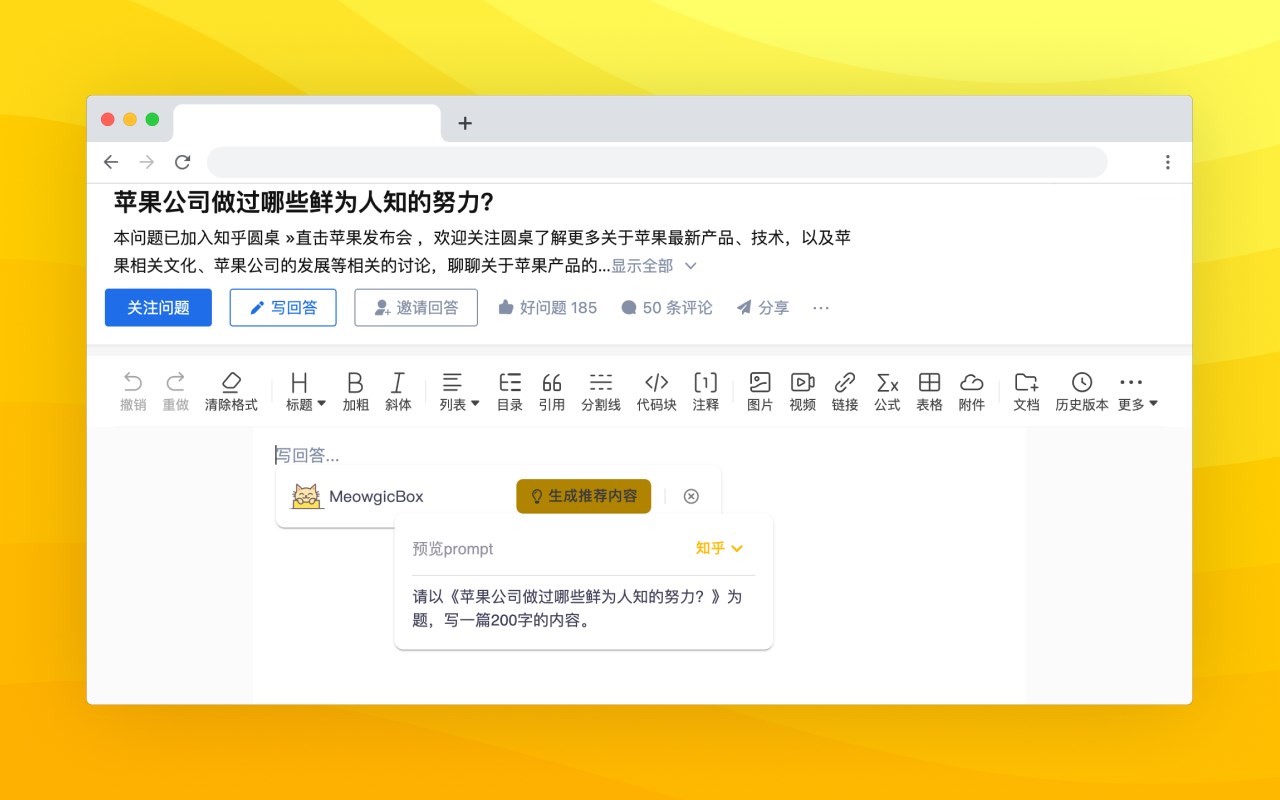This screenshot has width=1280, height=800.
Task: Click the 生成推荐内容 generate button
Action: click(584, 496)
